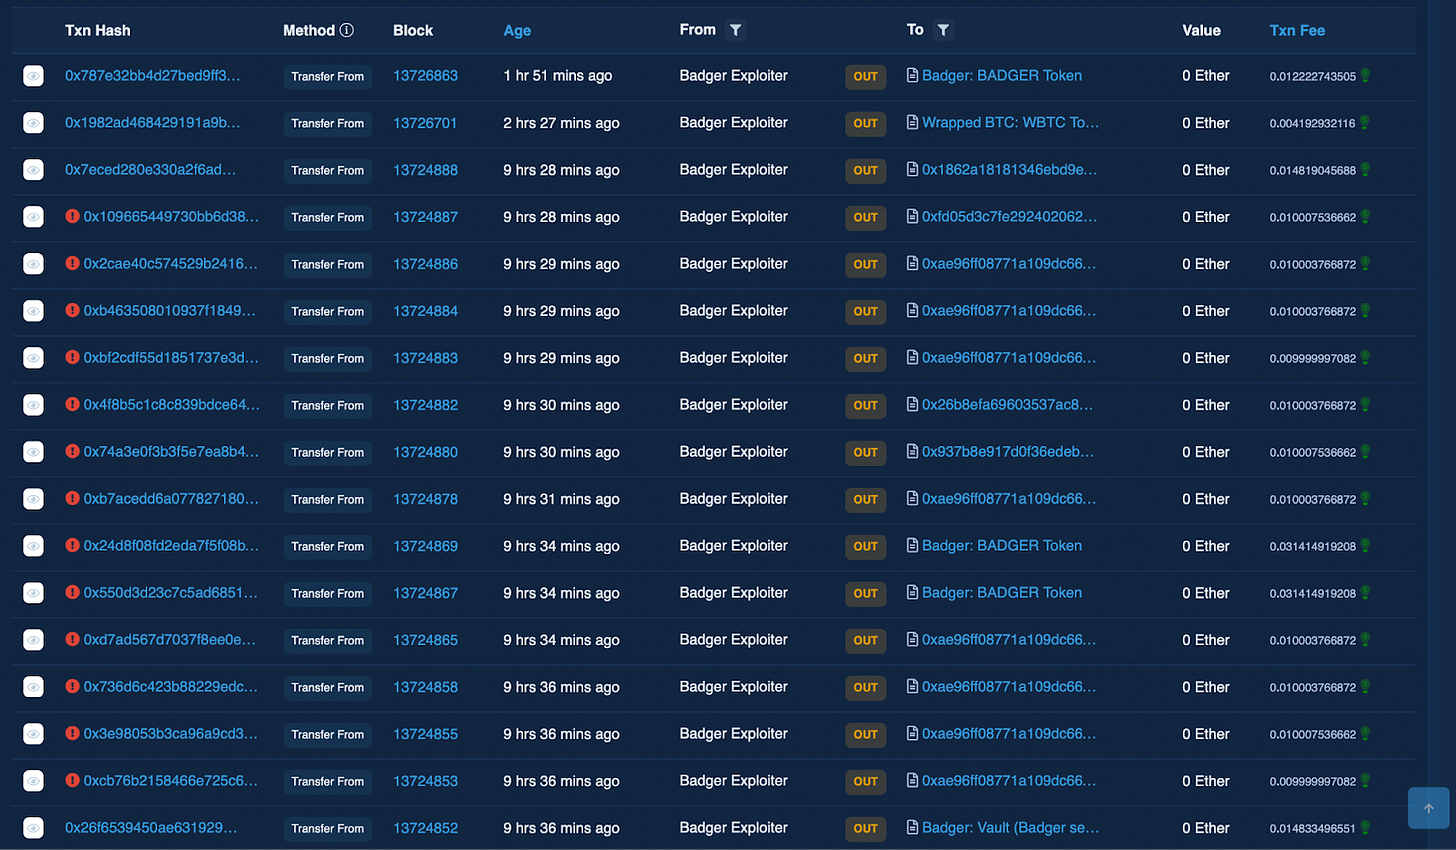Select the fee value 0.014819045688

tap(1313, 171)
